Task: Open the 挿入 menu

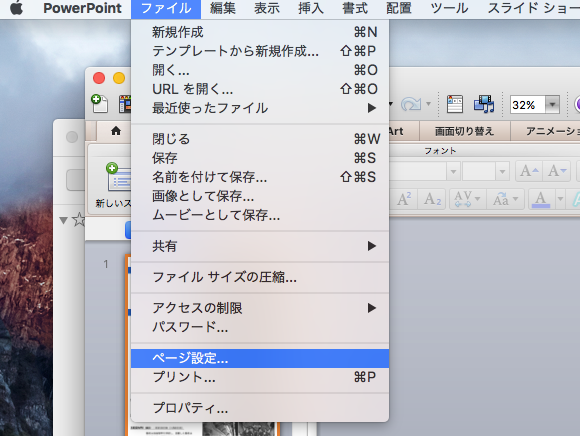Action: point(311,8)
